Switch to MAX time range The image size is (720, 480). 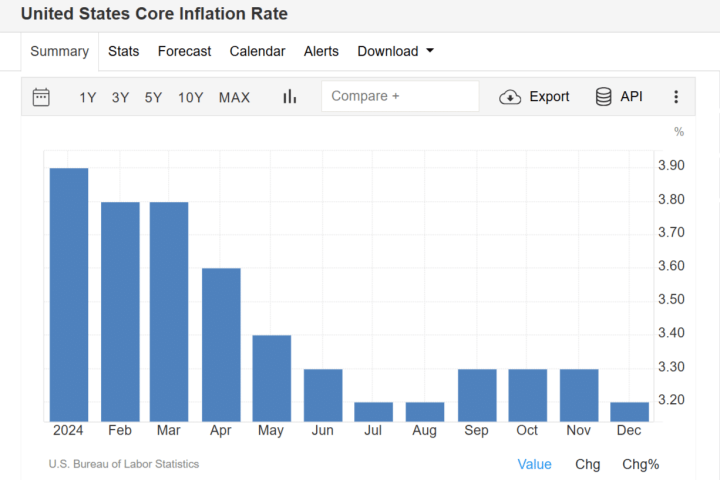pyautogui.click(x=234, y=97)
